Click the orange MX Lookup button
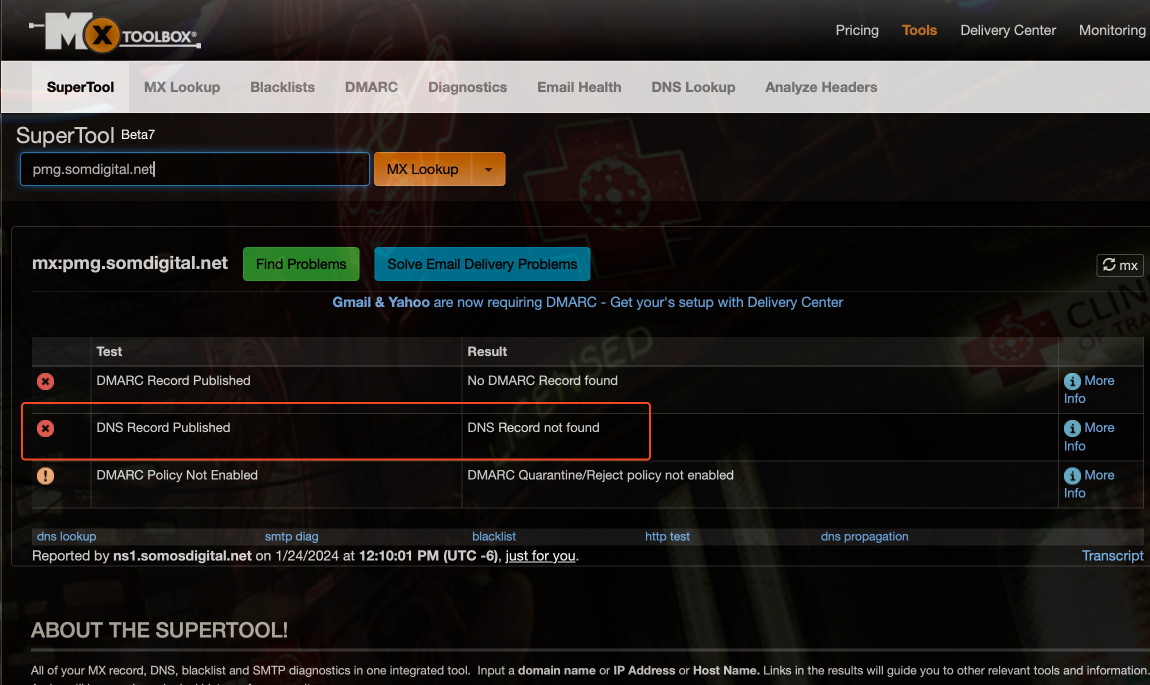 point(422,169)
